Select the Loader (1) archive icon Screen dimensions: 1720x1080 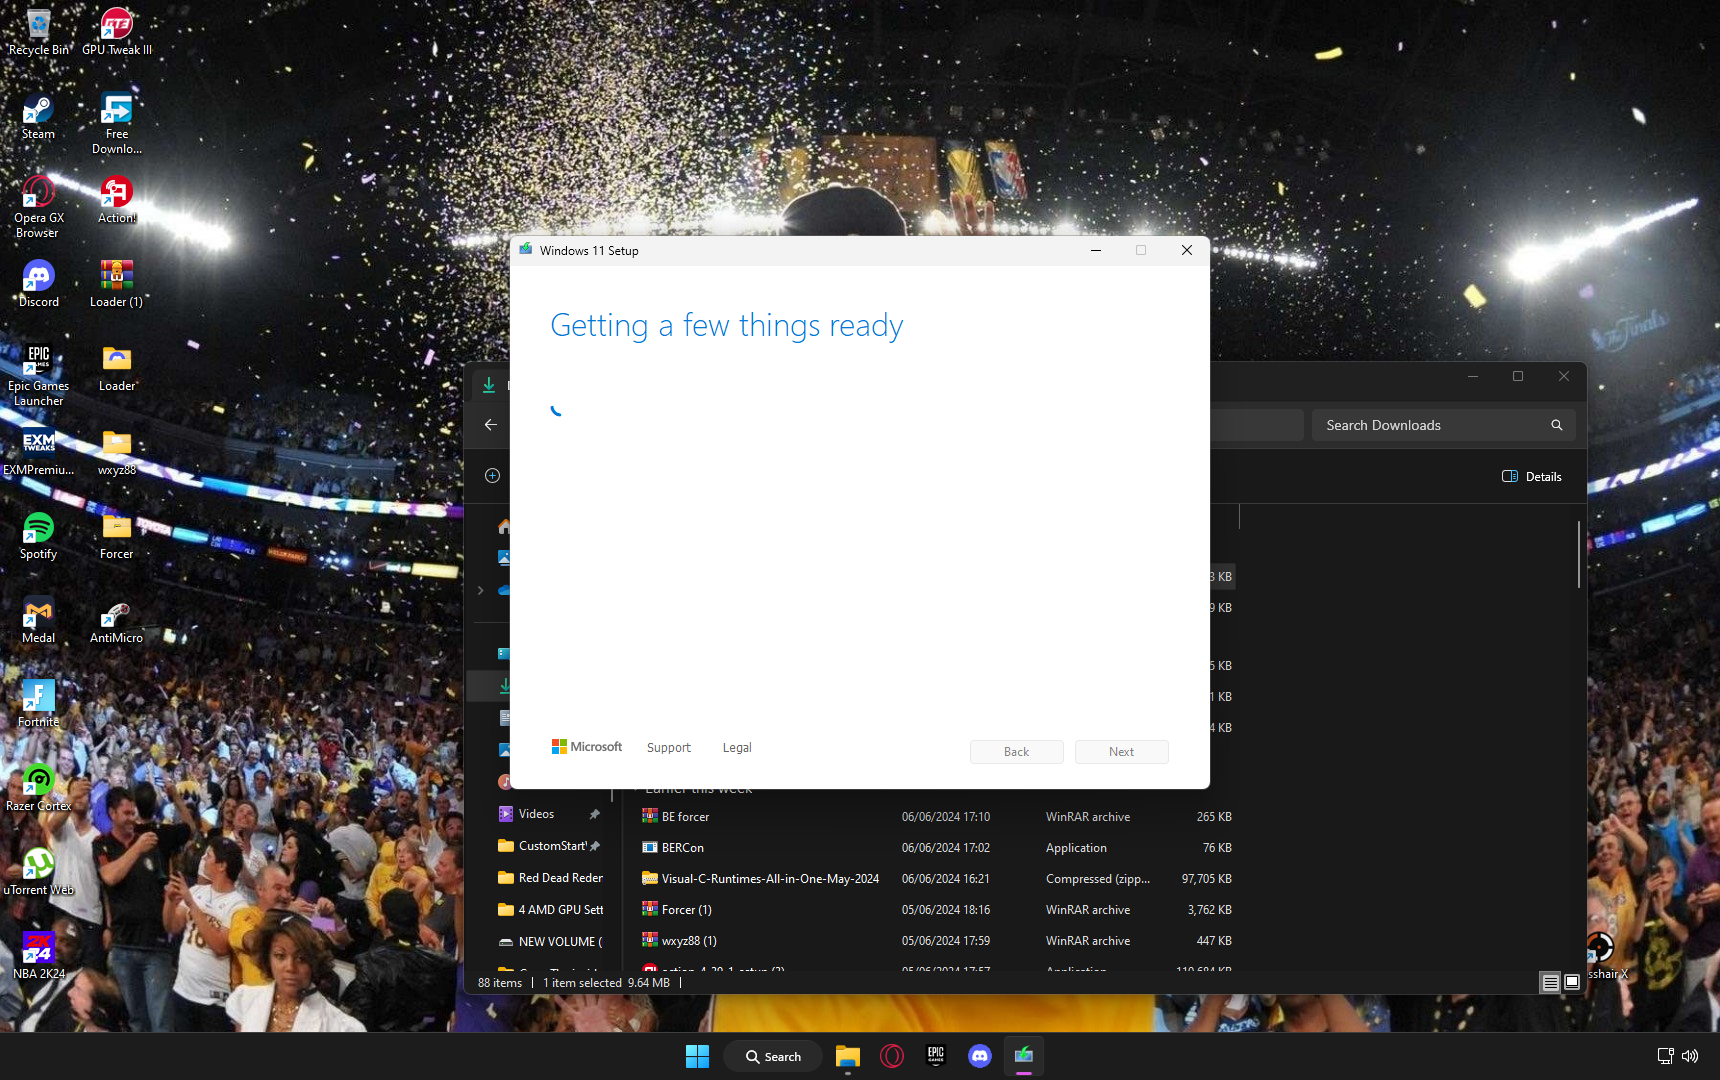(x=117, y=284)
